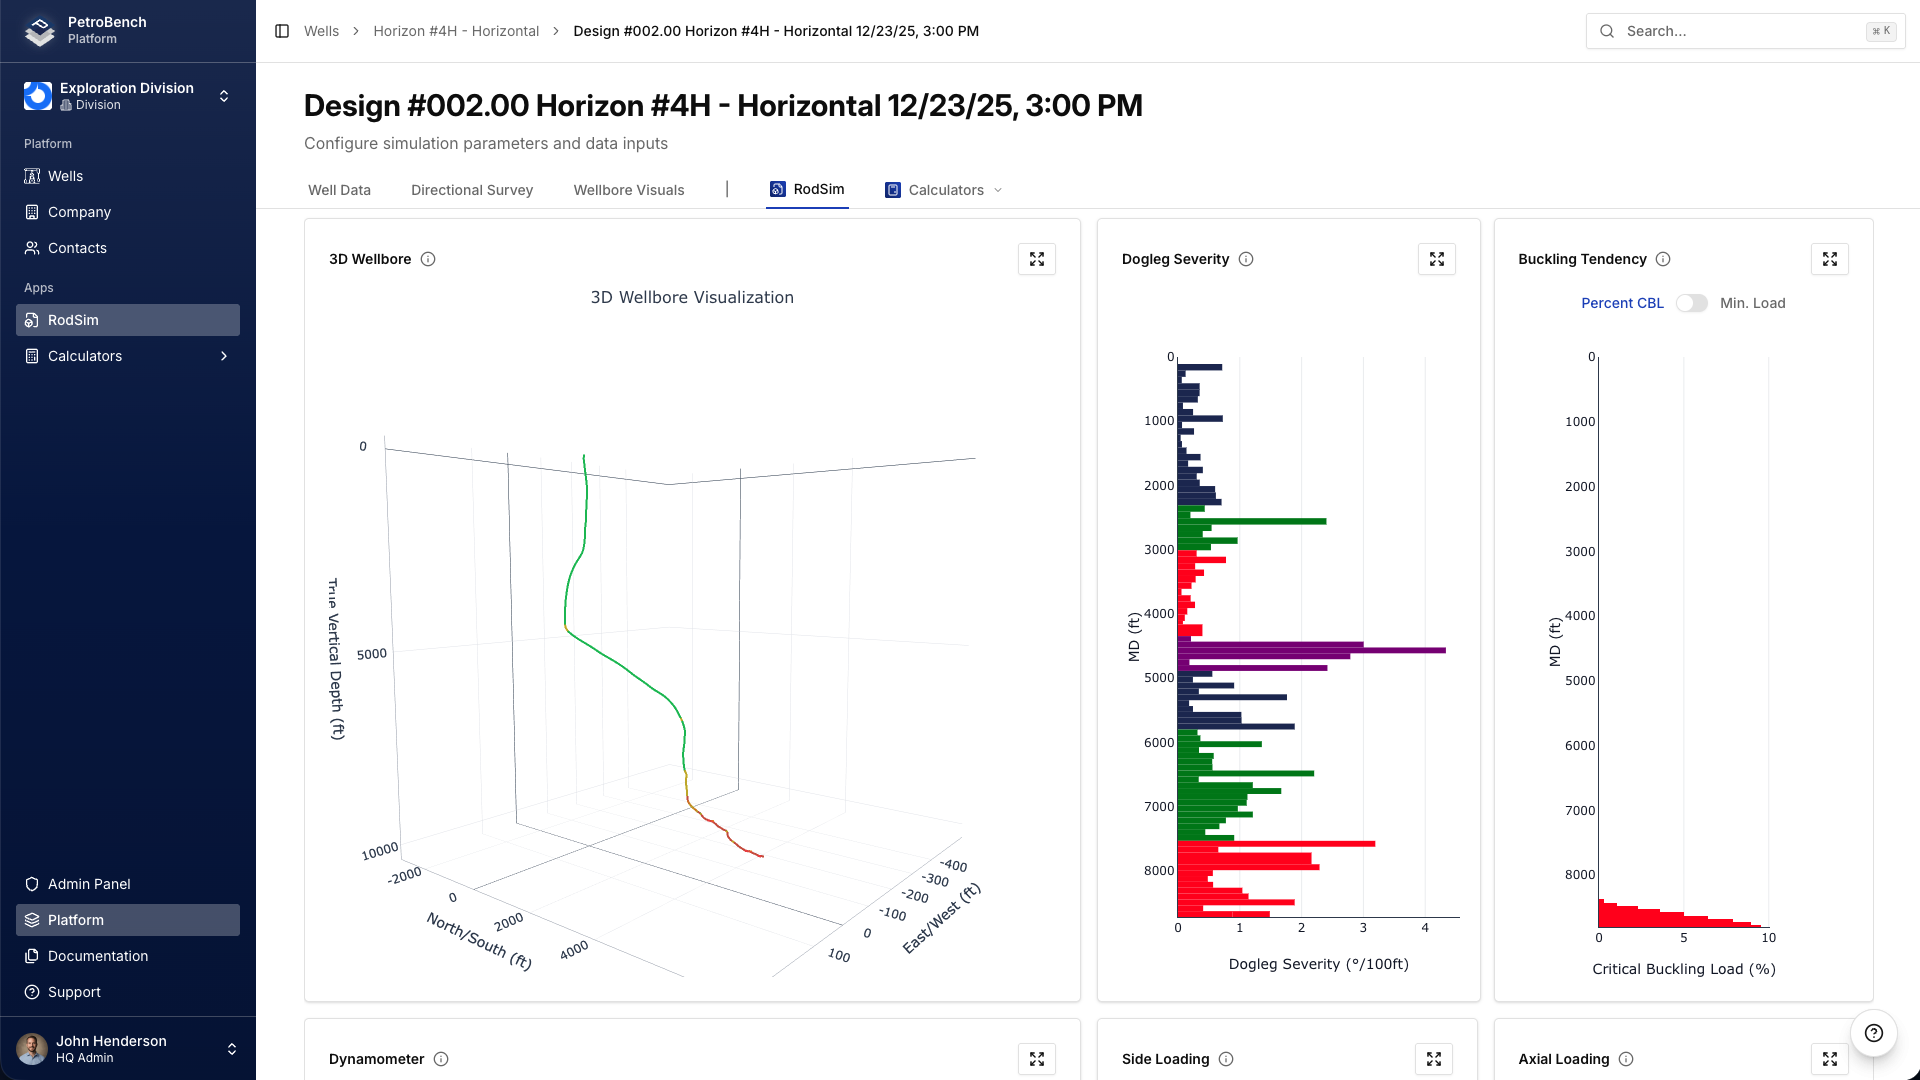The image size is (1920, 1080).
Task: Expand the 3D Wellbore chart fullscreen
Action: point(1037,259)
